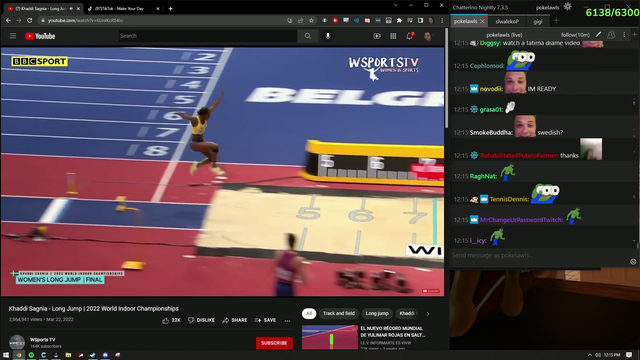Start voice search with microphone icon
Viewport: 640px width, 360px height.
coord(327,36)
